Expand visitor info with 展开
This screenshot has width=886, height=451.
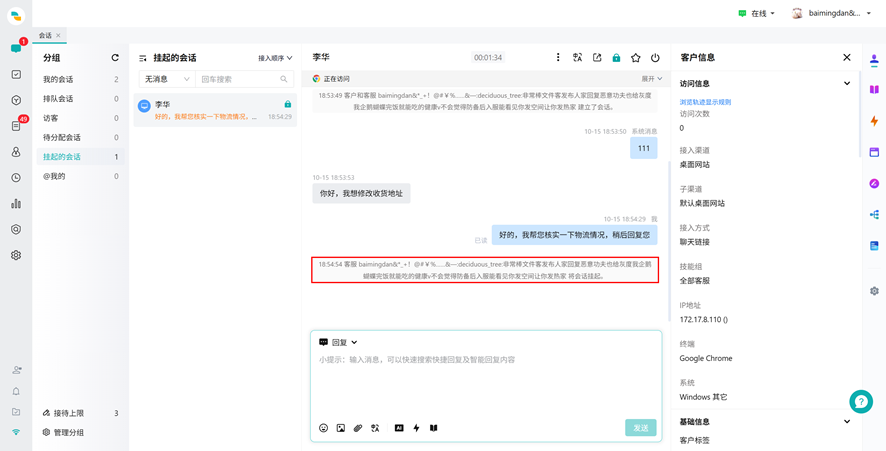click(x=652, y=79)
